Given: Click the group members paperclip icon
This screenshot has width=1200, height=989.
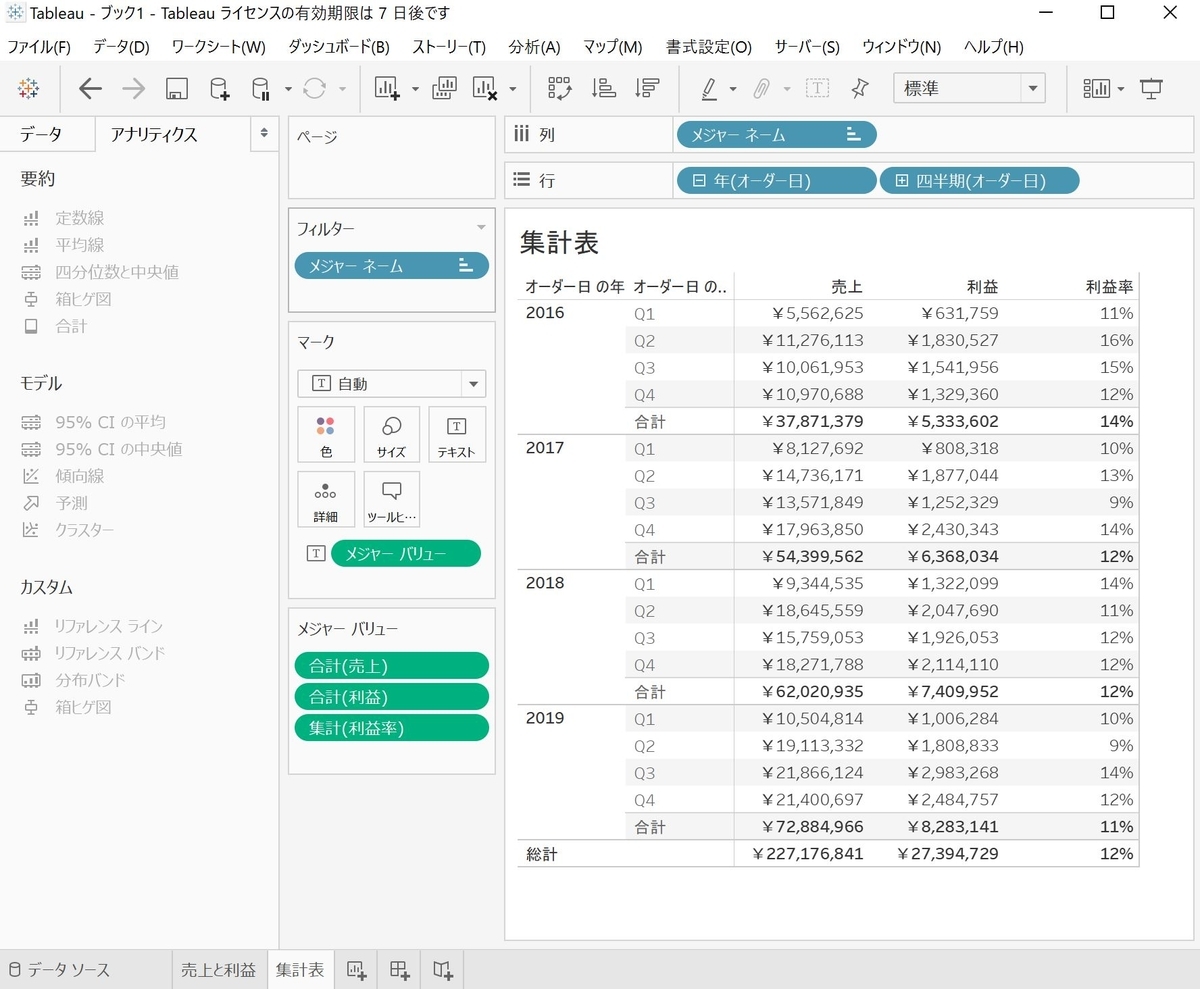Looking at the screenshot, I should pos(761,88).
